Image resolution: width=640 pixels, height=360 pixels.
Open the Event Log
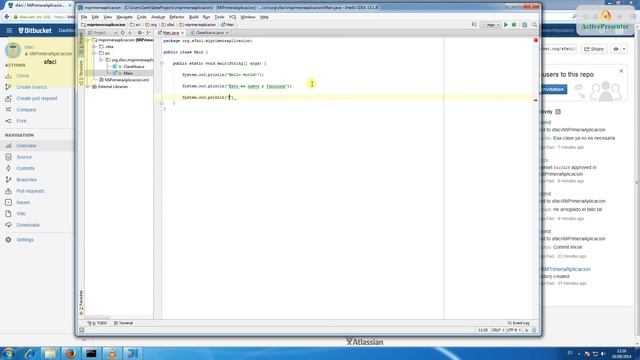pos(518,323)
